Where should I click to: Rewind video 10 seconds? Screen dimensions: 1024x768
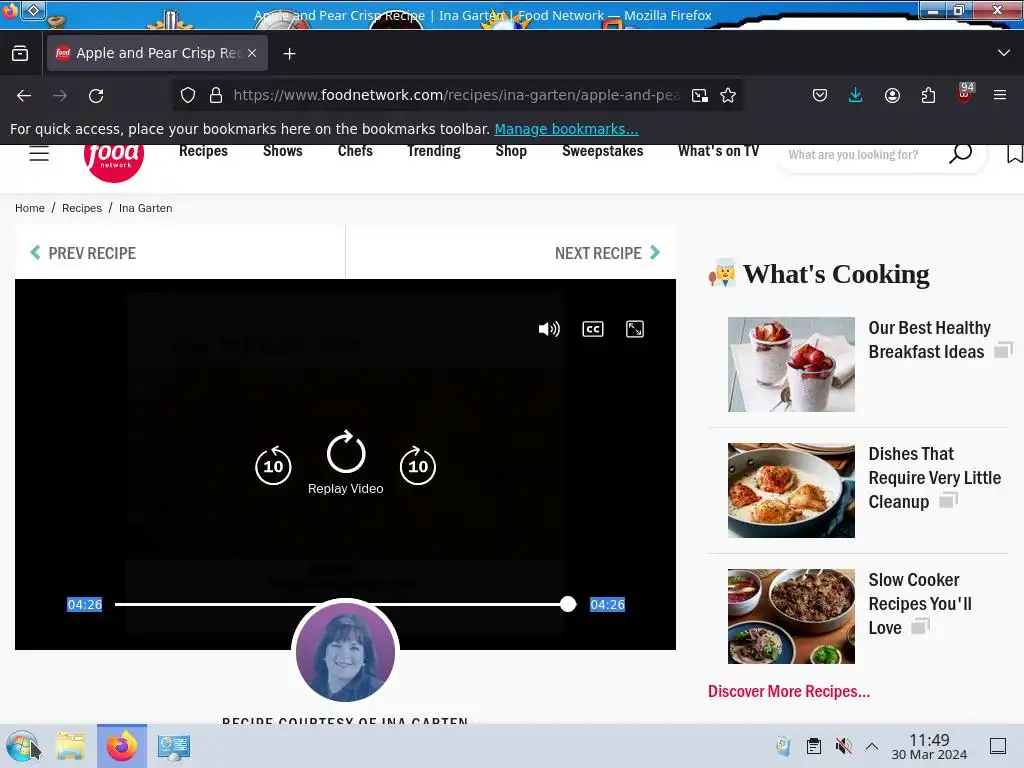coord(273,466)
